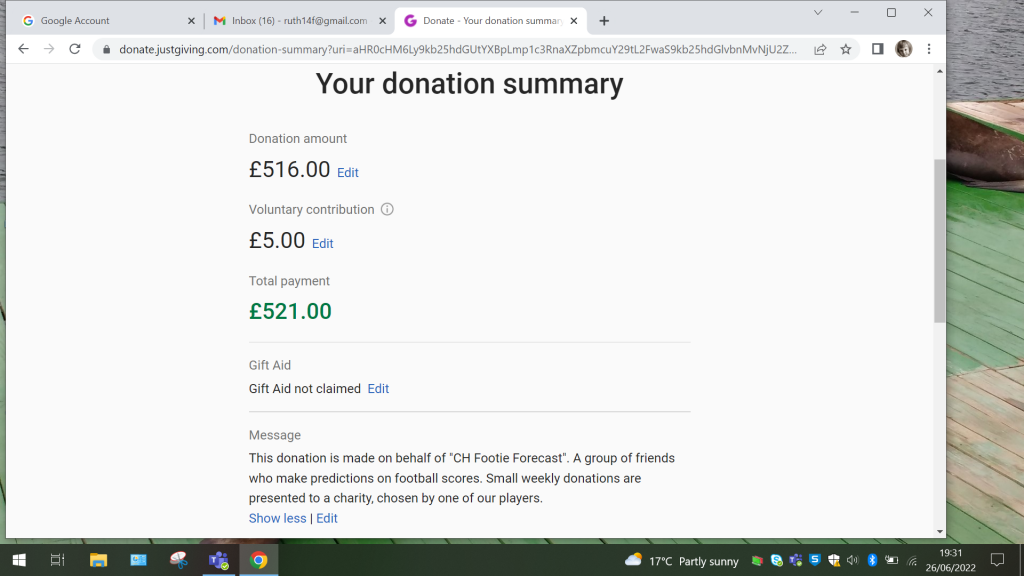The image size is (1024, 576).
Task: Open Microsoft Teams from the taskbar
Action: (x=218, y=560)
